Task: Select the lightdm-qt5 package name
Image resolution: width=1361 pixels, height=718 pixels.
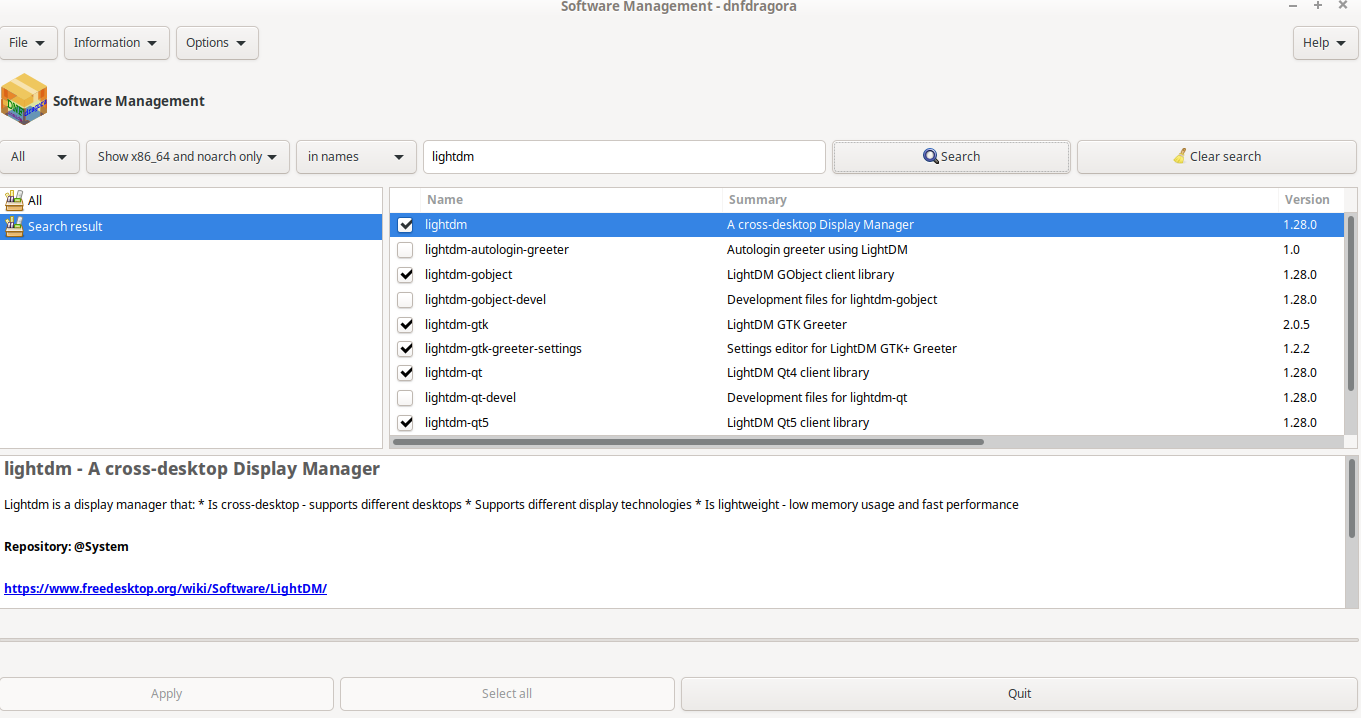Action: click(x=457, y=422)
